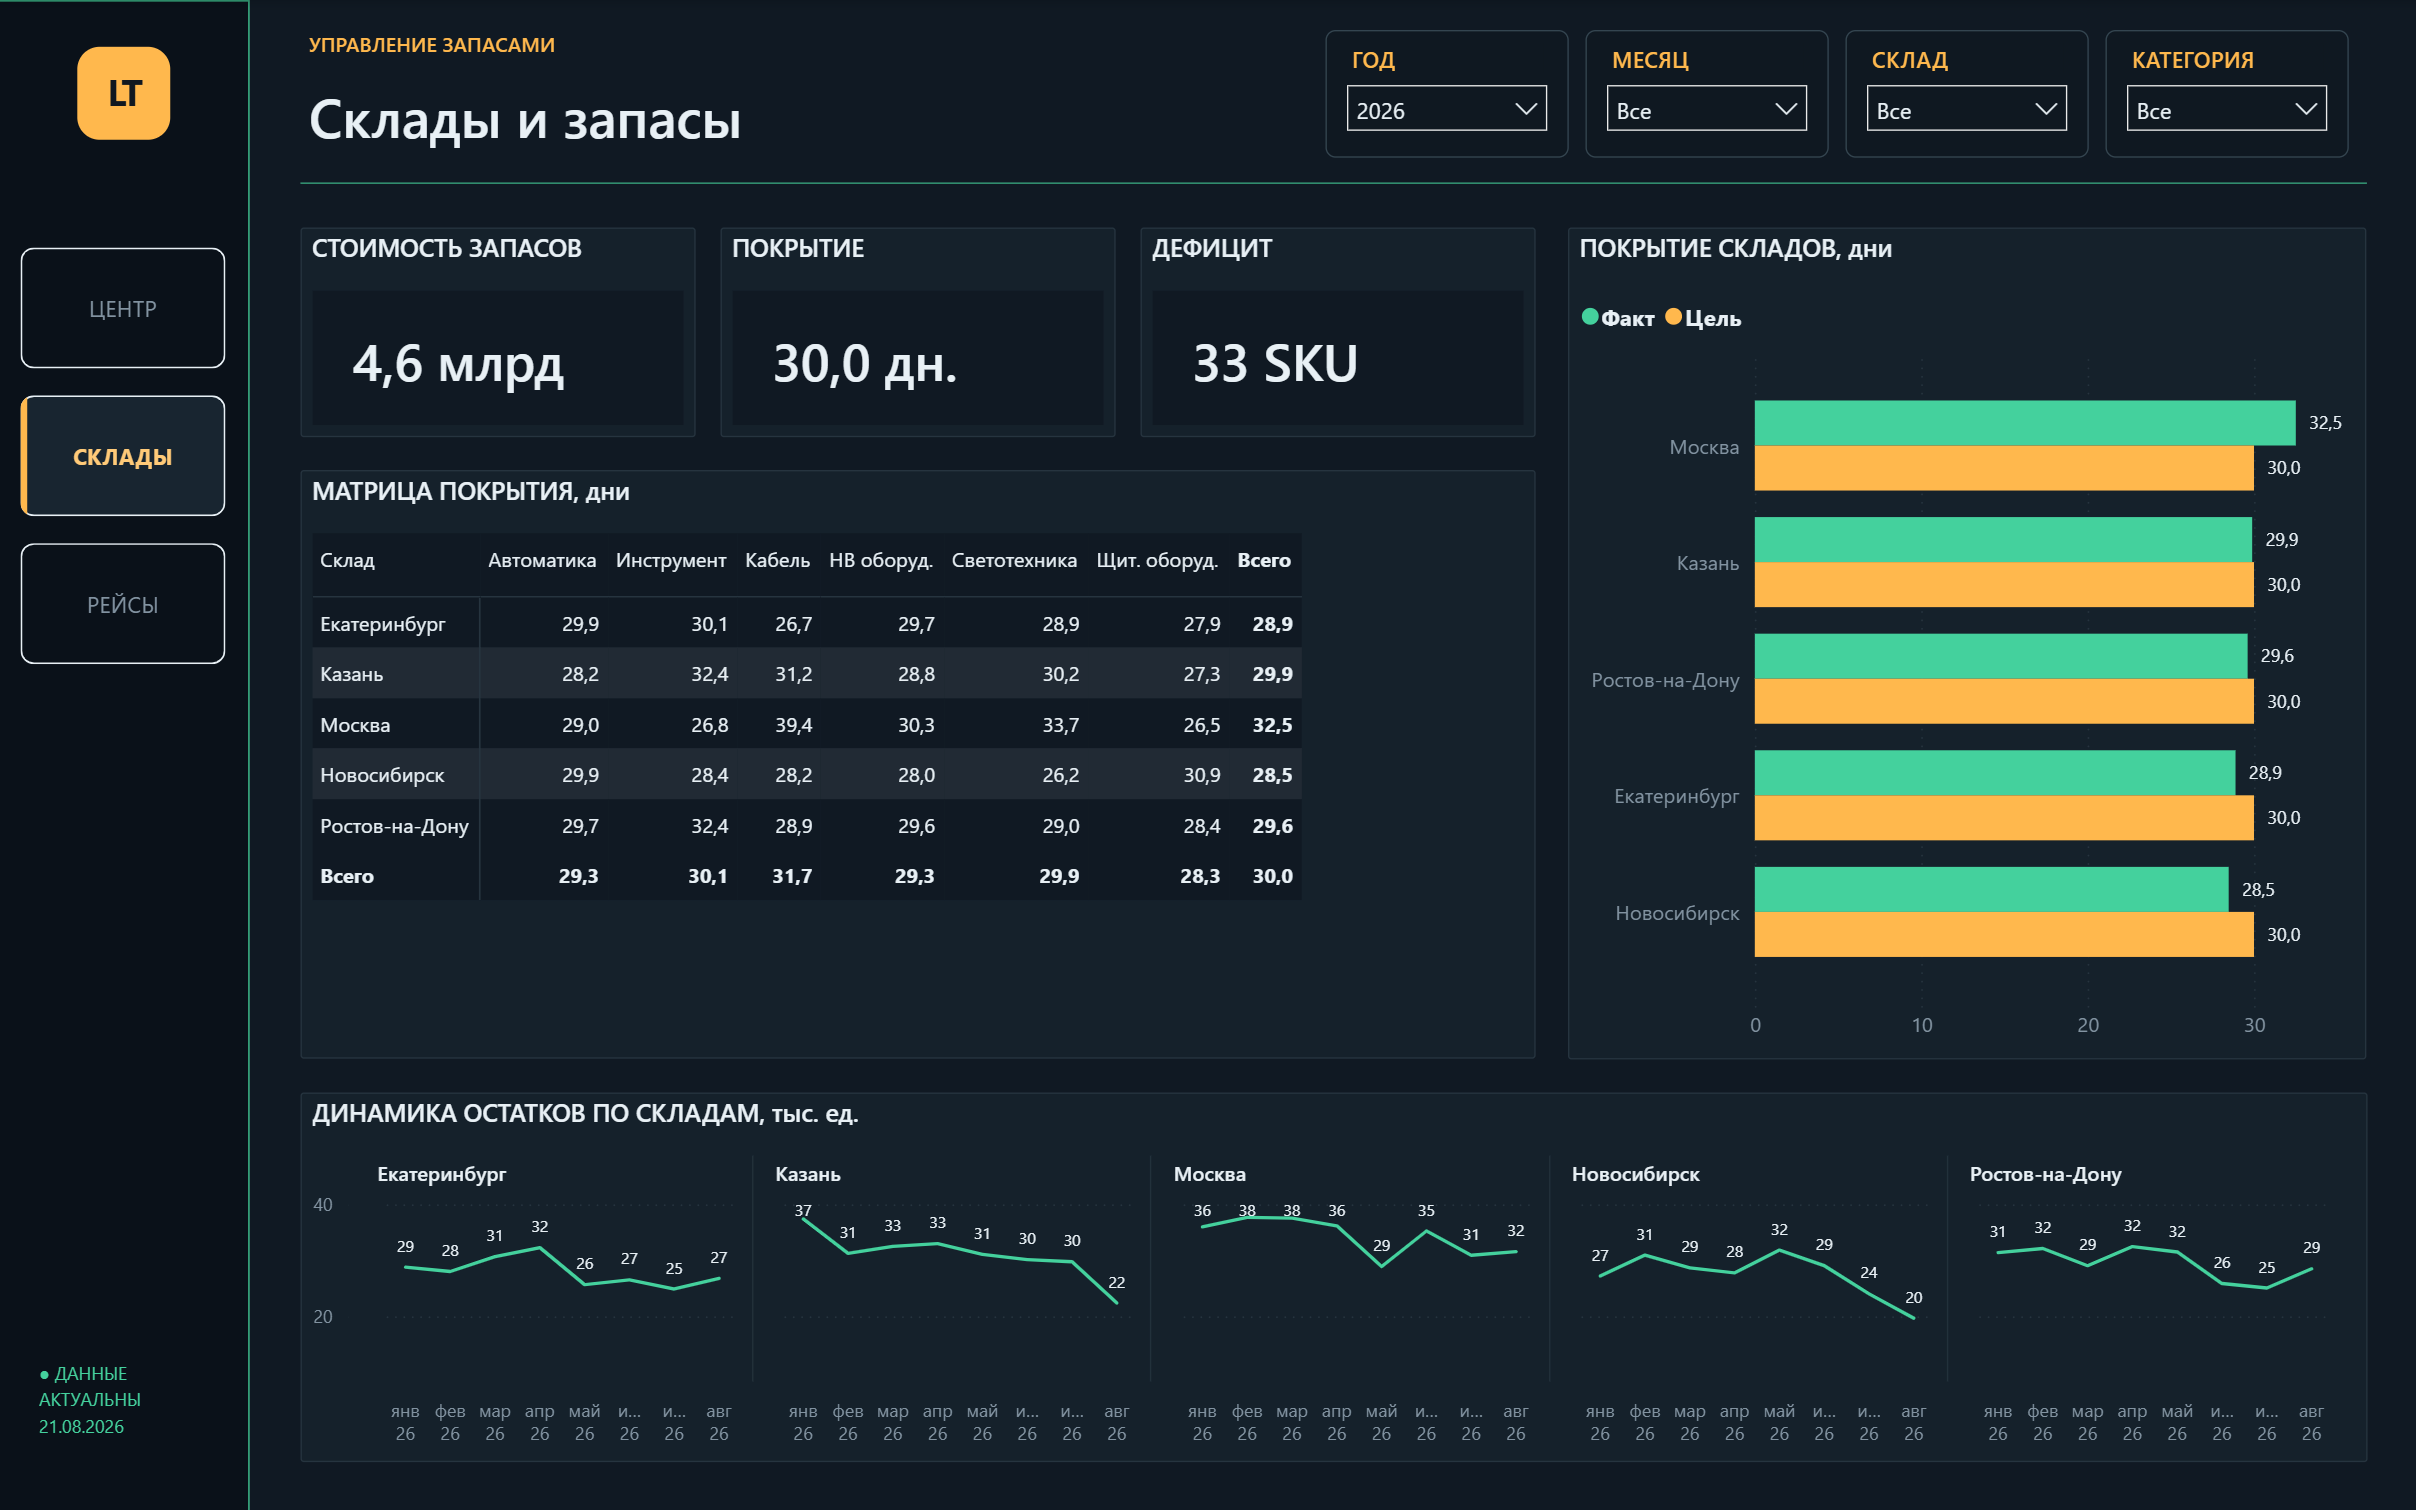This screenshot has width=2416, height=1510.
Task: Click the Кабель column header
Action: coord(777,560)
